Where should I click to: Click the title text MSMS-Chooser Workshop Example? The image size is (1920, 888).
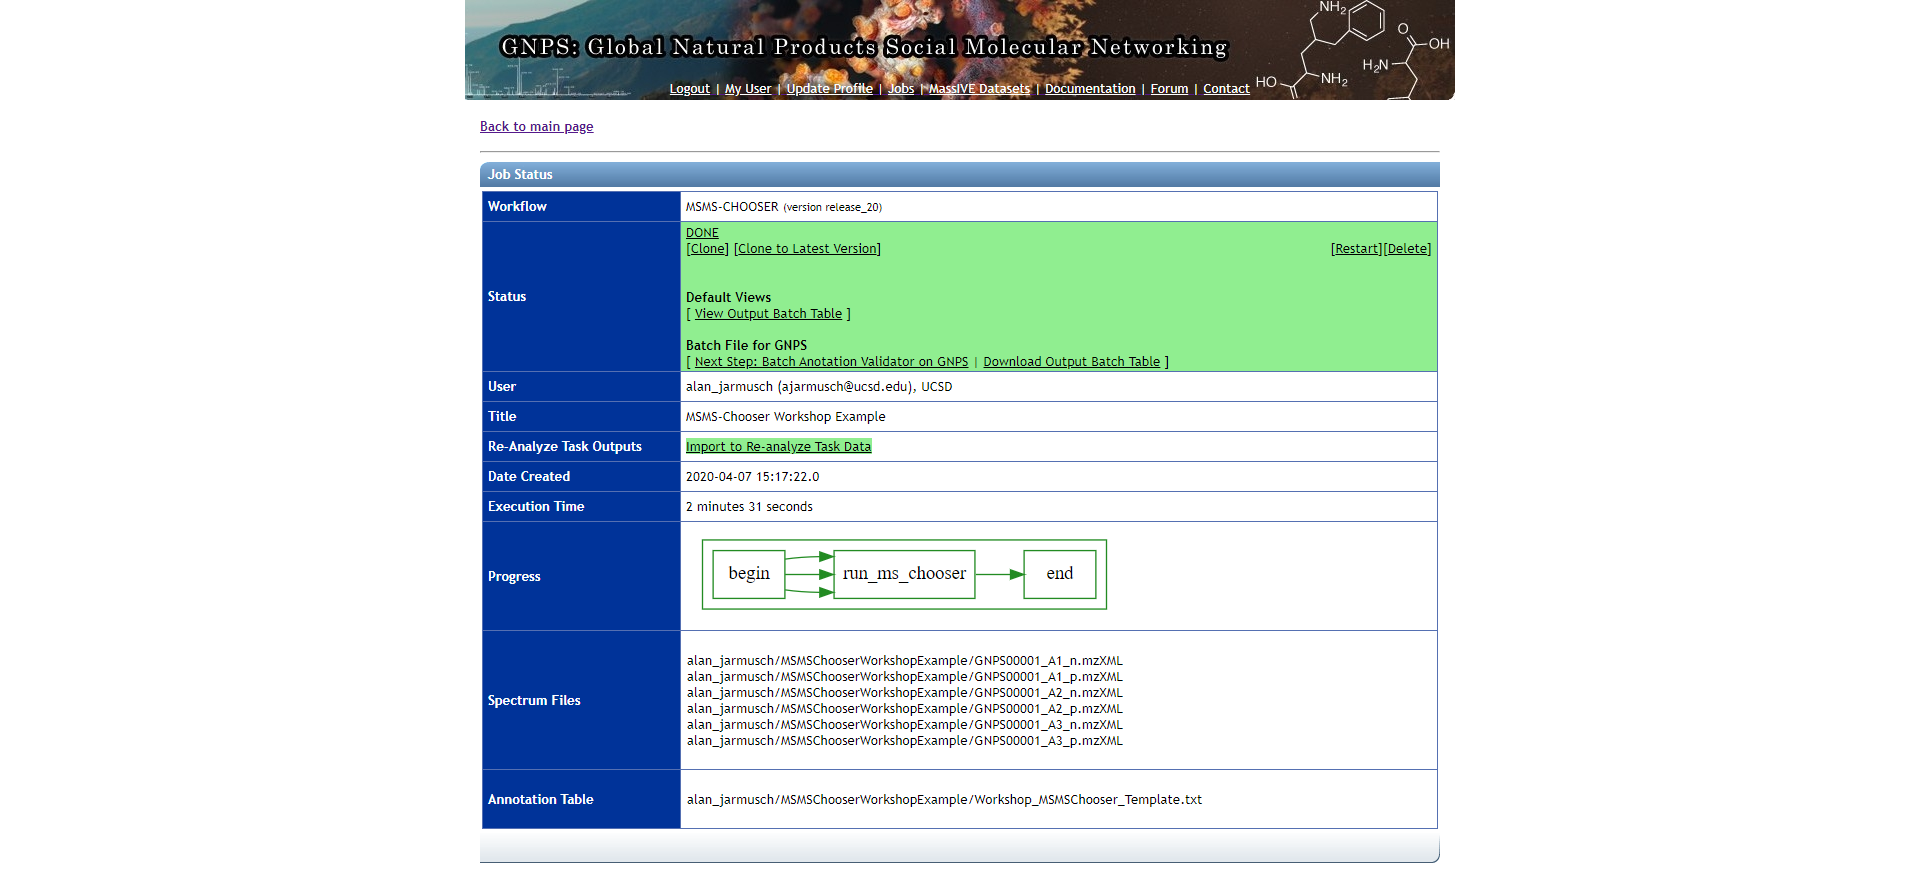click(x=785, y=417)
